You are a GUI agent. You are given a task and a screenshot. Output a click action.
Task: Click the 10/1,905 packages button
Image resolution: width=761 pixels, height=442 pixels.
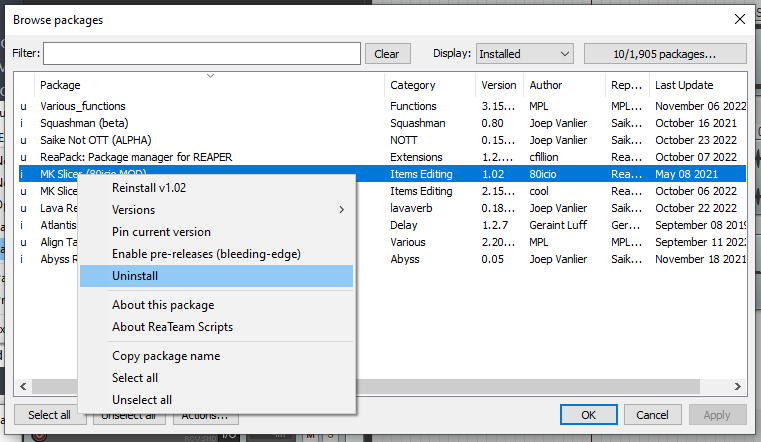(x=665, y=53)
